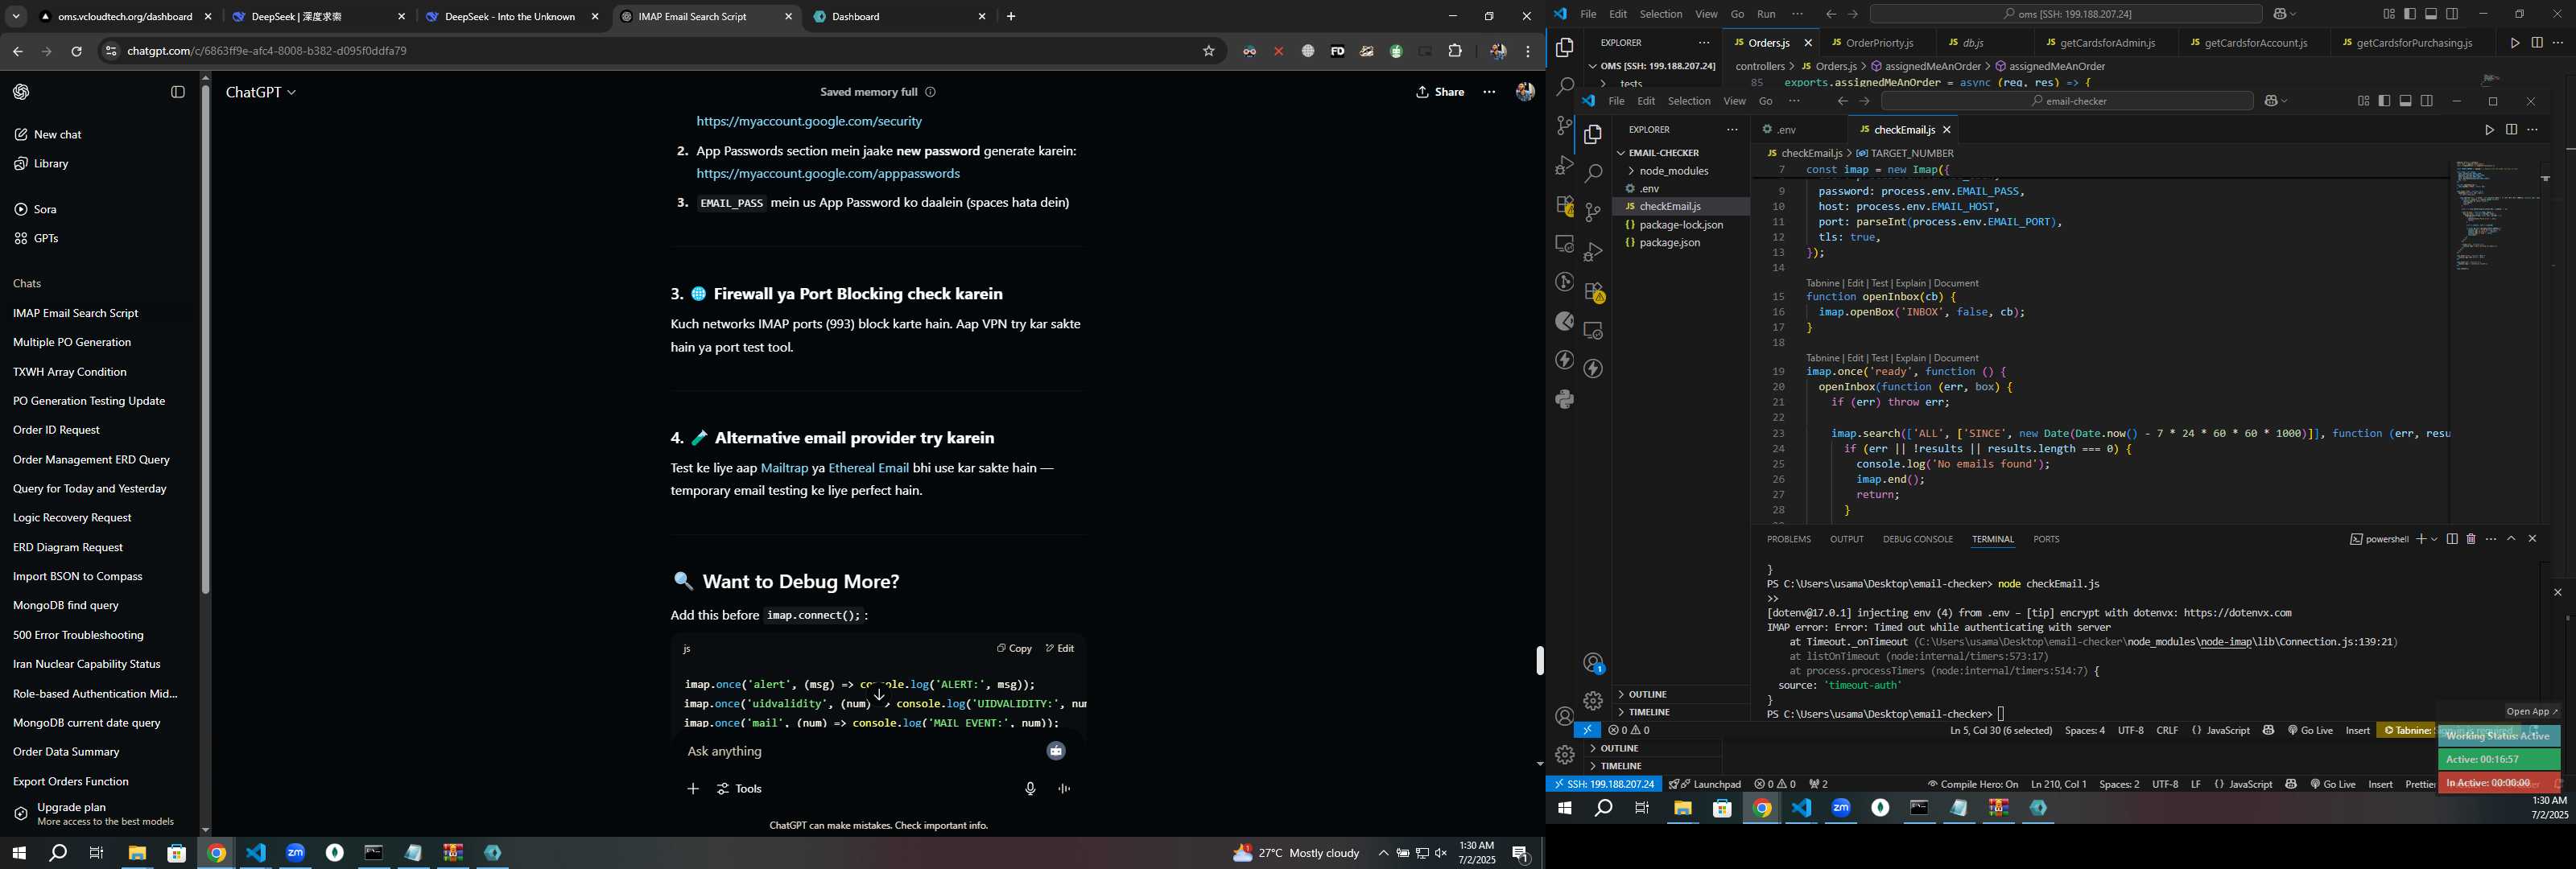Toggle Panel in email-checker title bar
Viewport: 2576px width, 869px height.
2406,101
